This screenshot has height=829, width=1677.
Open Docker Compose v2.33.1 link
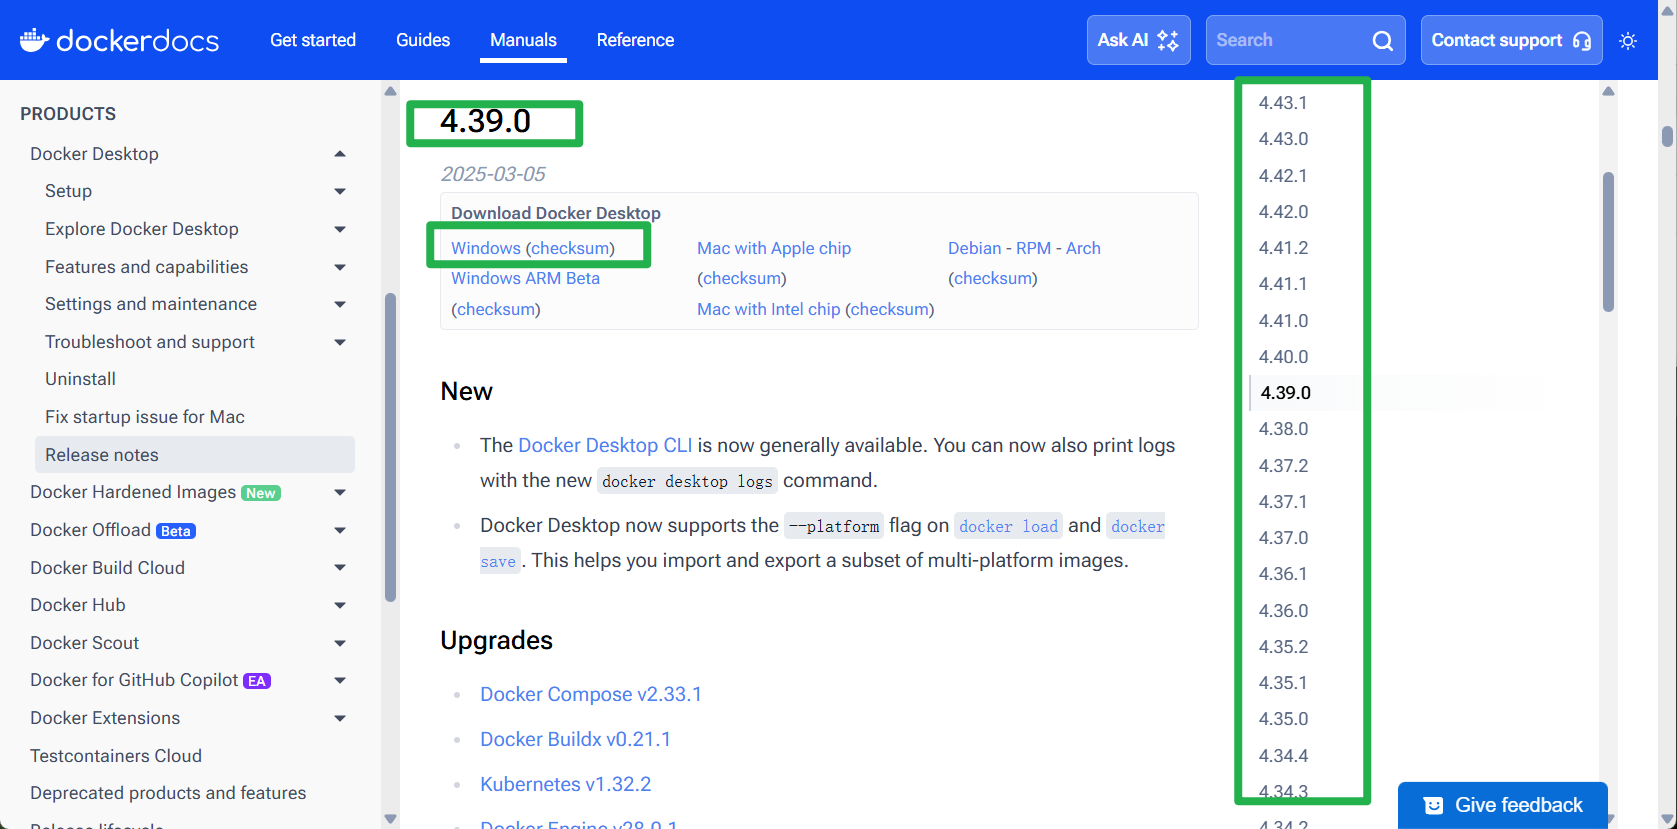click(591, 694)
